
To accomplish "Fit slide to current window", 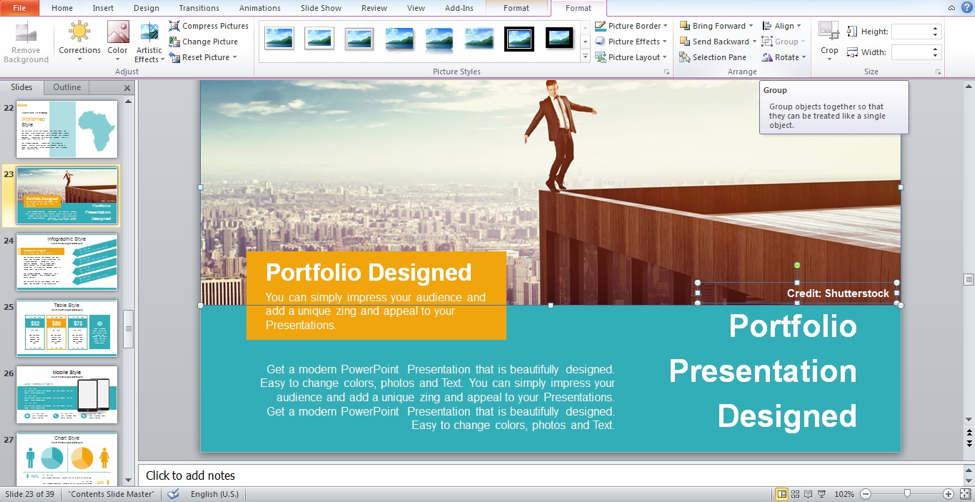I will pyautogui.click(x=964, y=494).
